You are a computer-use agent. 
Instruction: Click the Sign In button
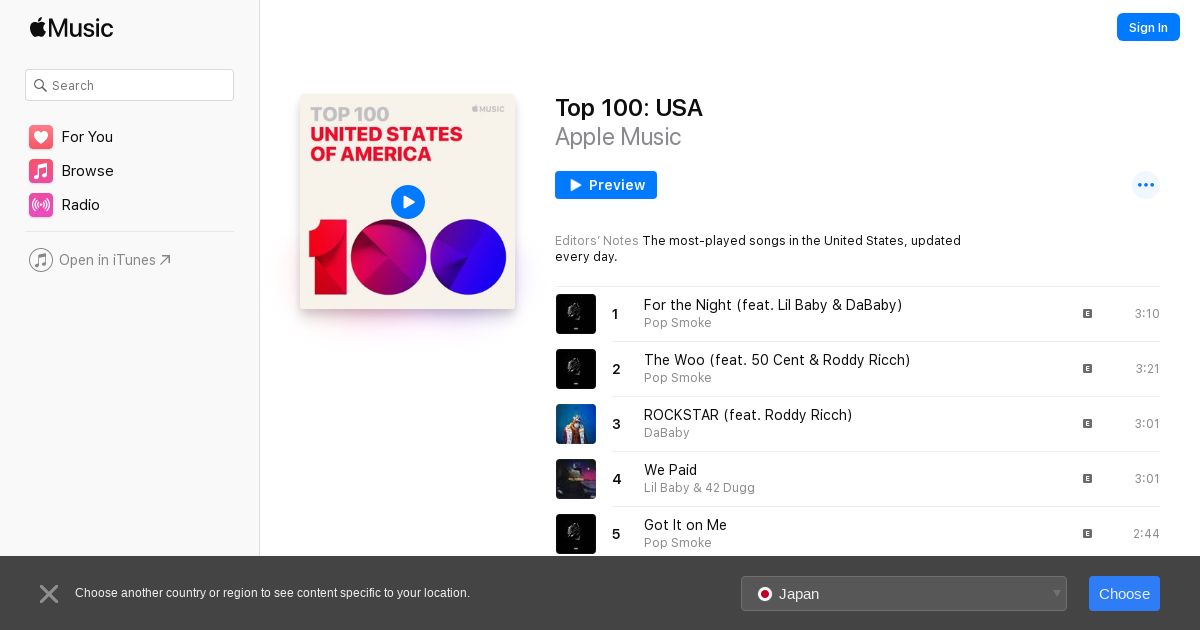pos(1148,28)
